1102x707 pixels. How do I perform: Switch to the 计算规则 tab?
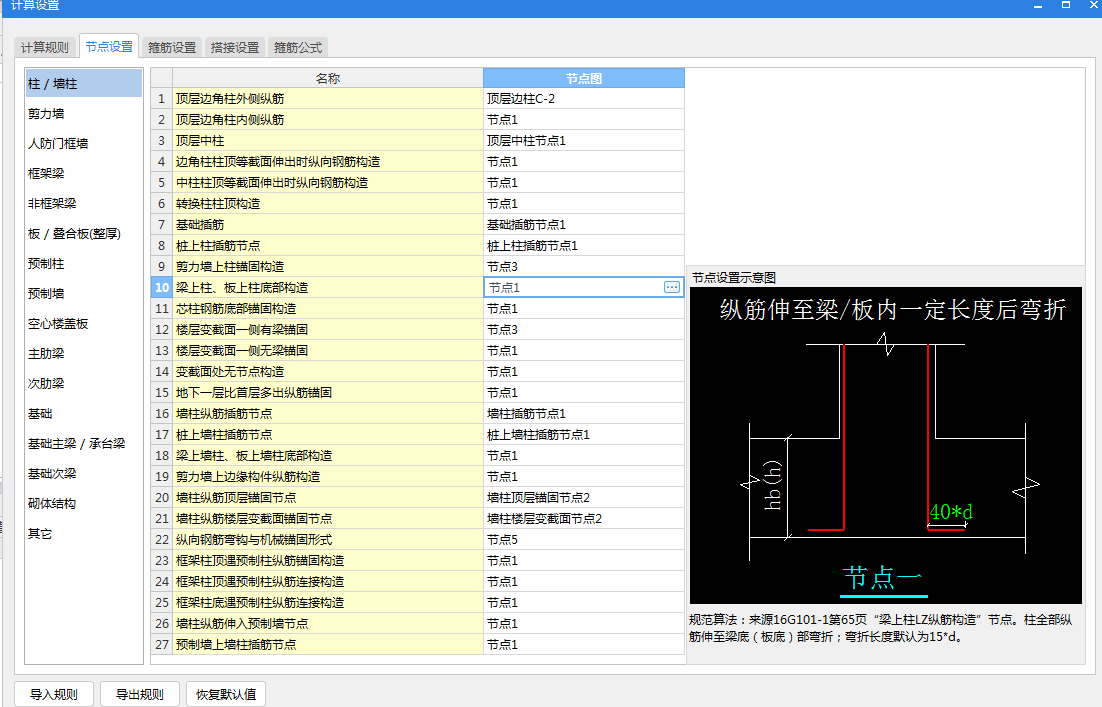[x=45, y=47]
